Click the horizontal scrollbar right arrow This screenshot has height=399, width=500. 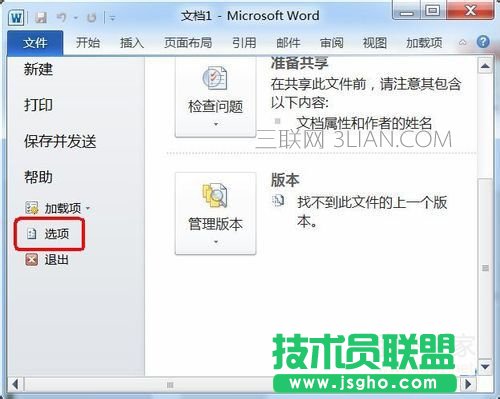[468, 384]
